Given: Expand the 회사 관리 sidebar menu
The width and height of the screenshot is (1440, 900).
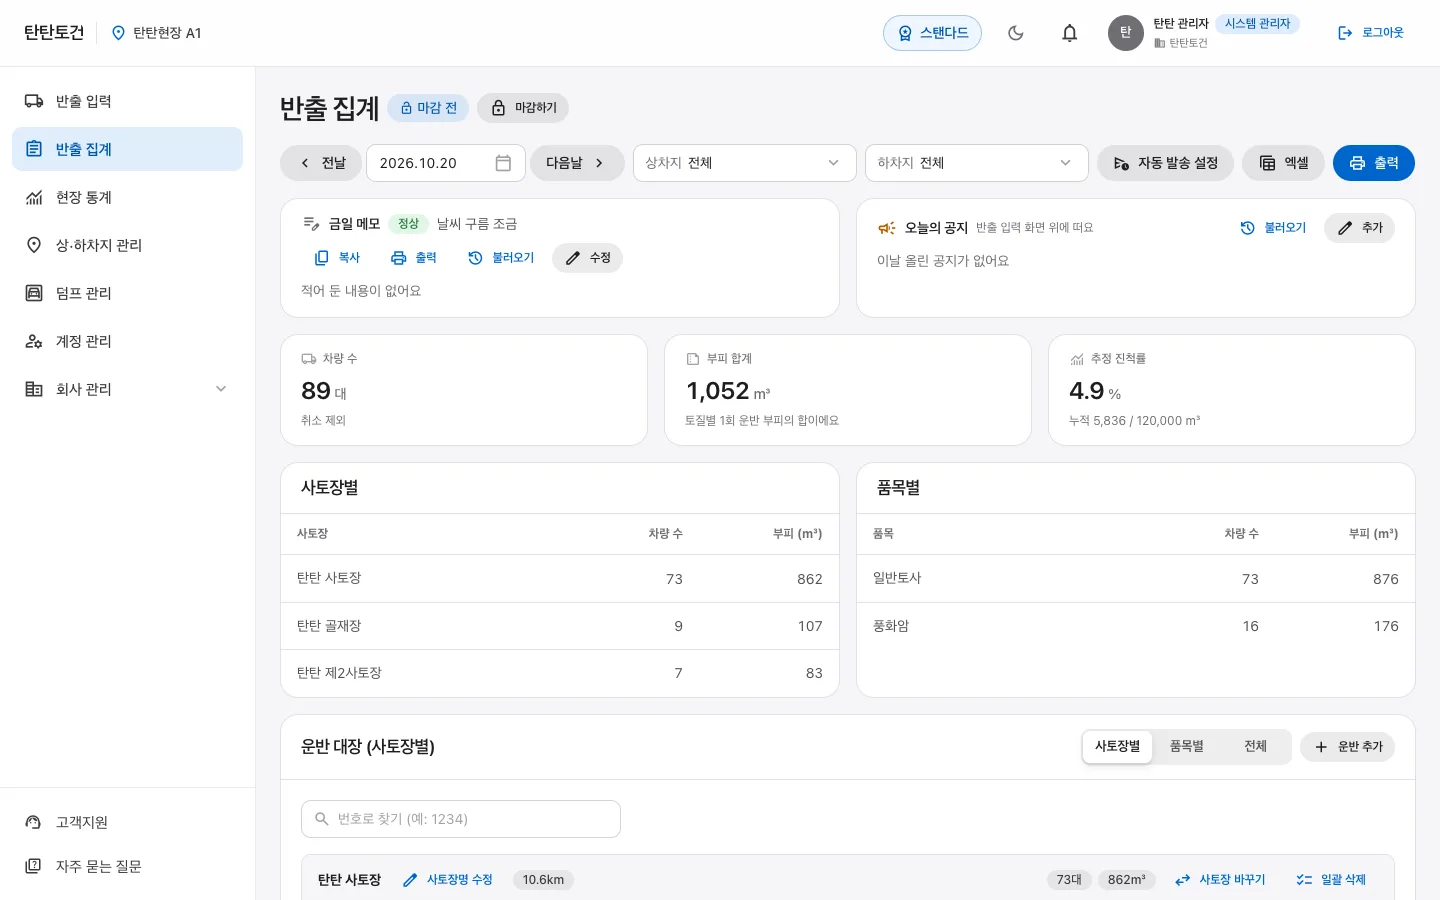Looking at the screenshot, I should pos(127,389).
